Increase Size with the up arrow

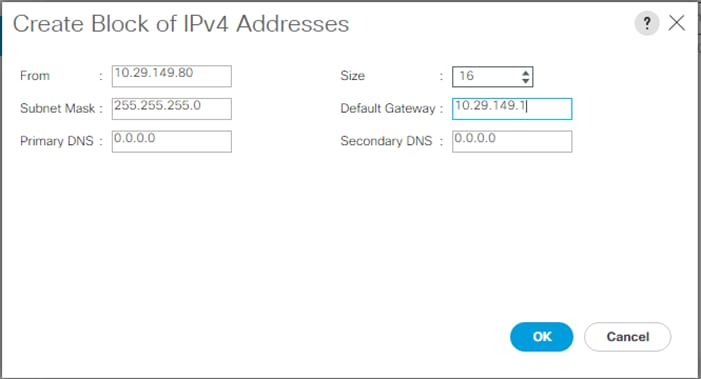[x=526, y=72]
